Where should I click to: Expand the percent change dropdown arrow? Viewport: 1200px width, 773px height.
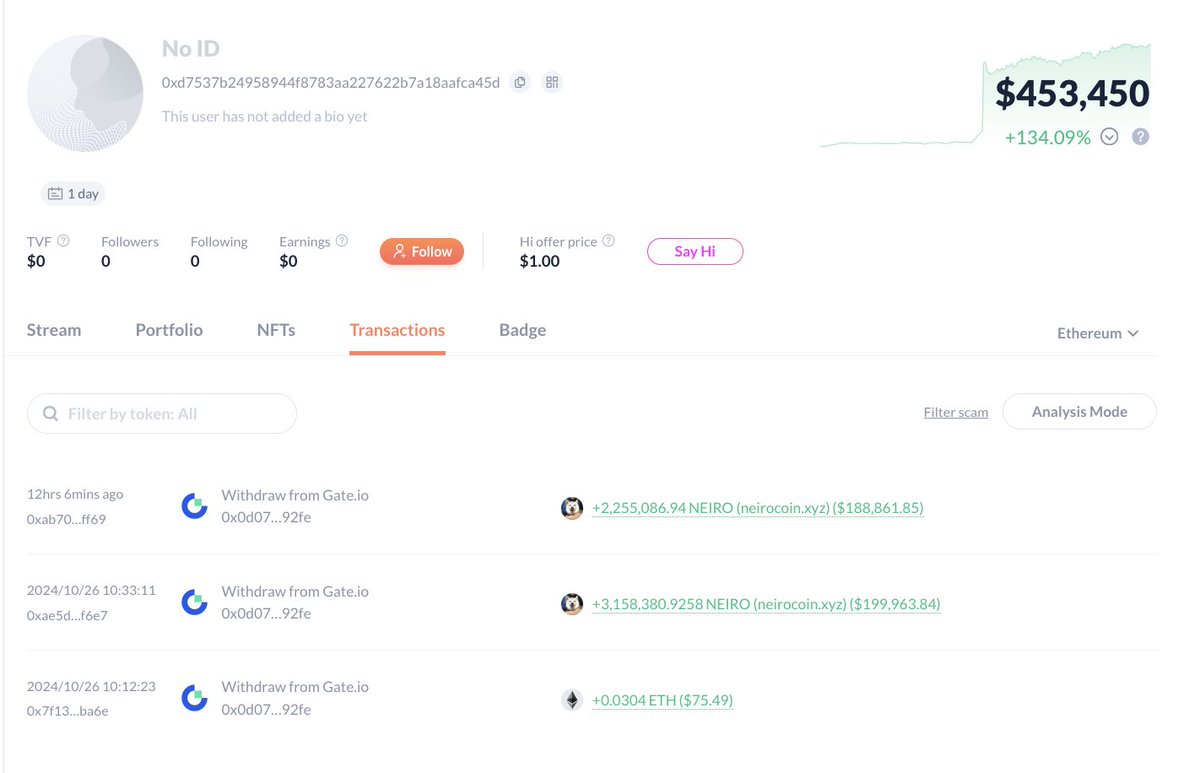click(x=1109, y=137)
